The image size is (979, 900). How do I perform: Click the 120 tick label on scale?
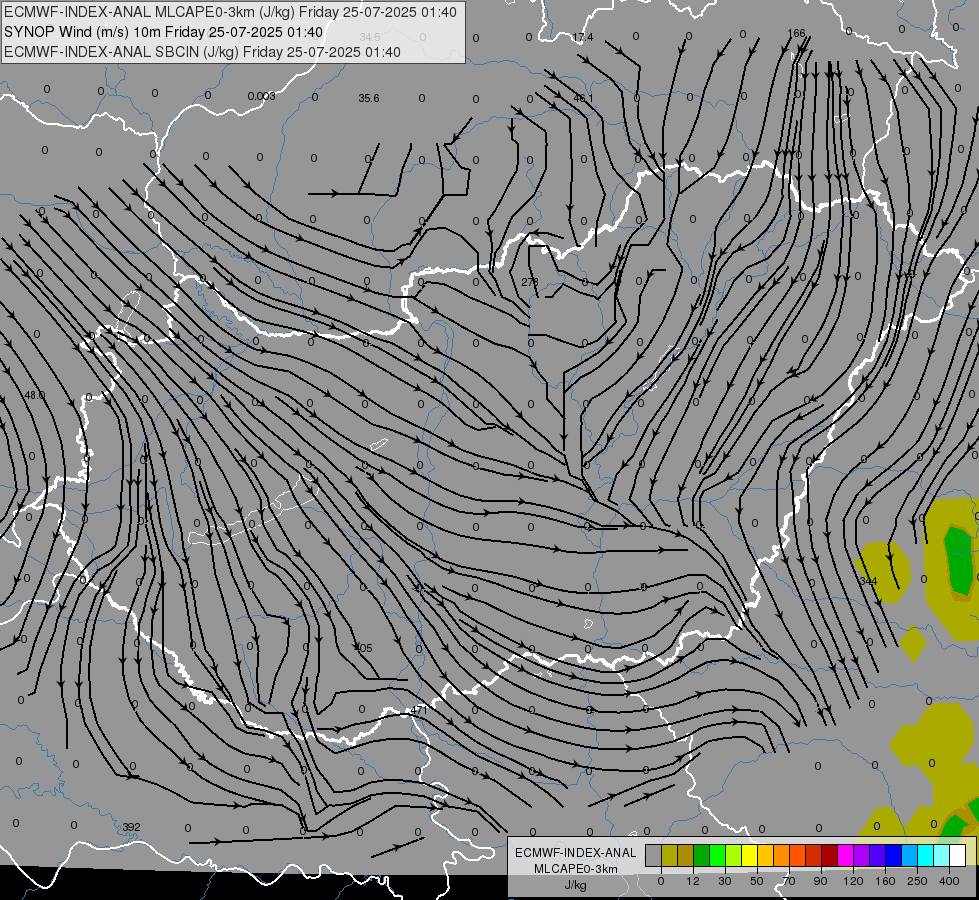click(854, 881)
